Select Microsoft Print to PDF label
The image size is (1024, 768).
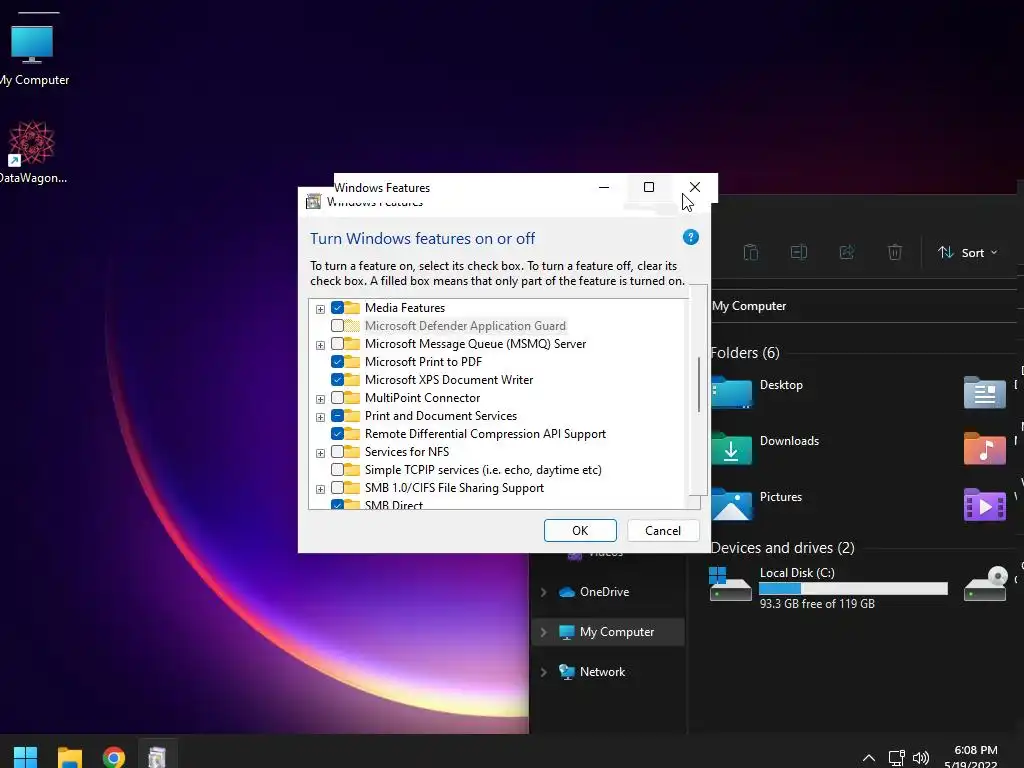click(x=423, y=361)
